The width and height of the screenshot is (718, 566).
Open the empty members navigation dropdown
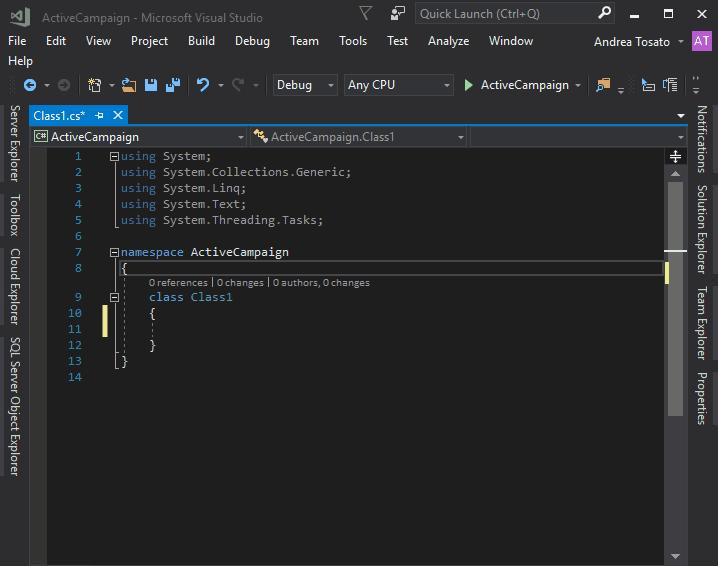click(x=578, y=137)
